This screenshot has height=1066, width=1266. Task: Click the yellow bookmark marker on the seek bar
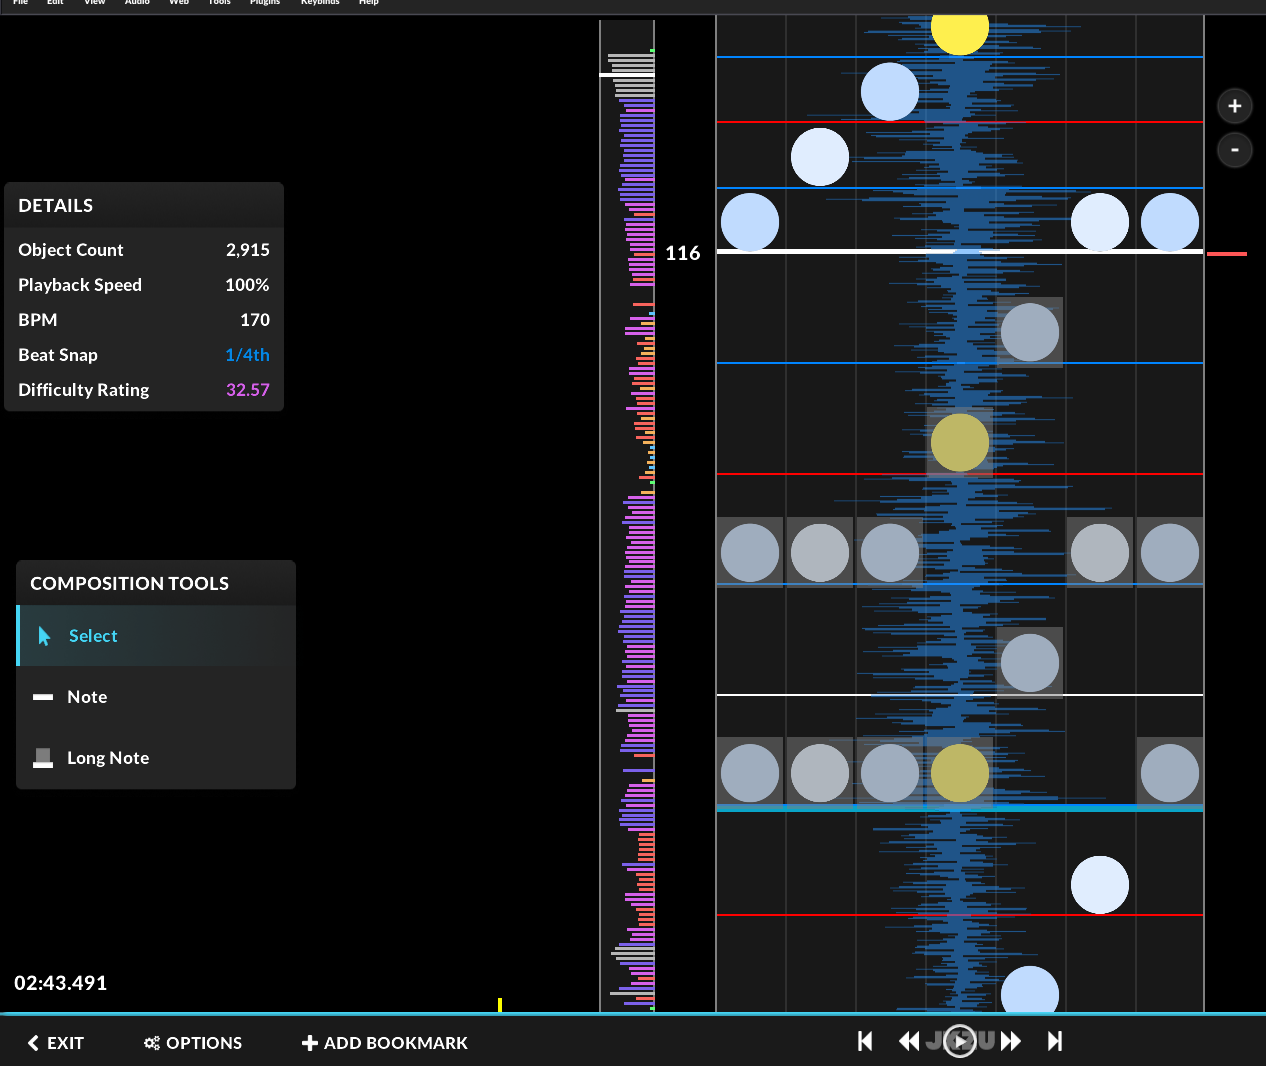500,1004
